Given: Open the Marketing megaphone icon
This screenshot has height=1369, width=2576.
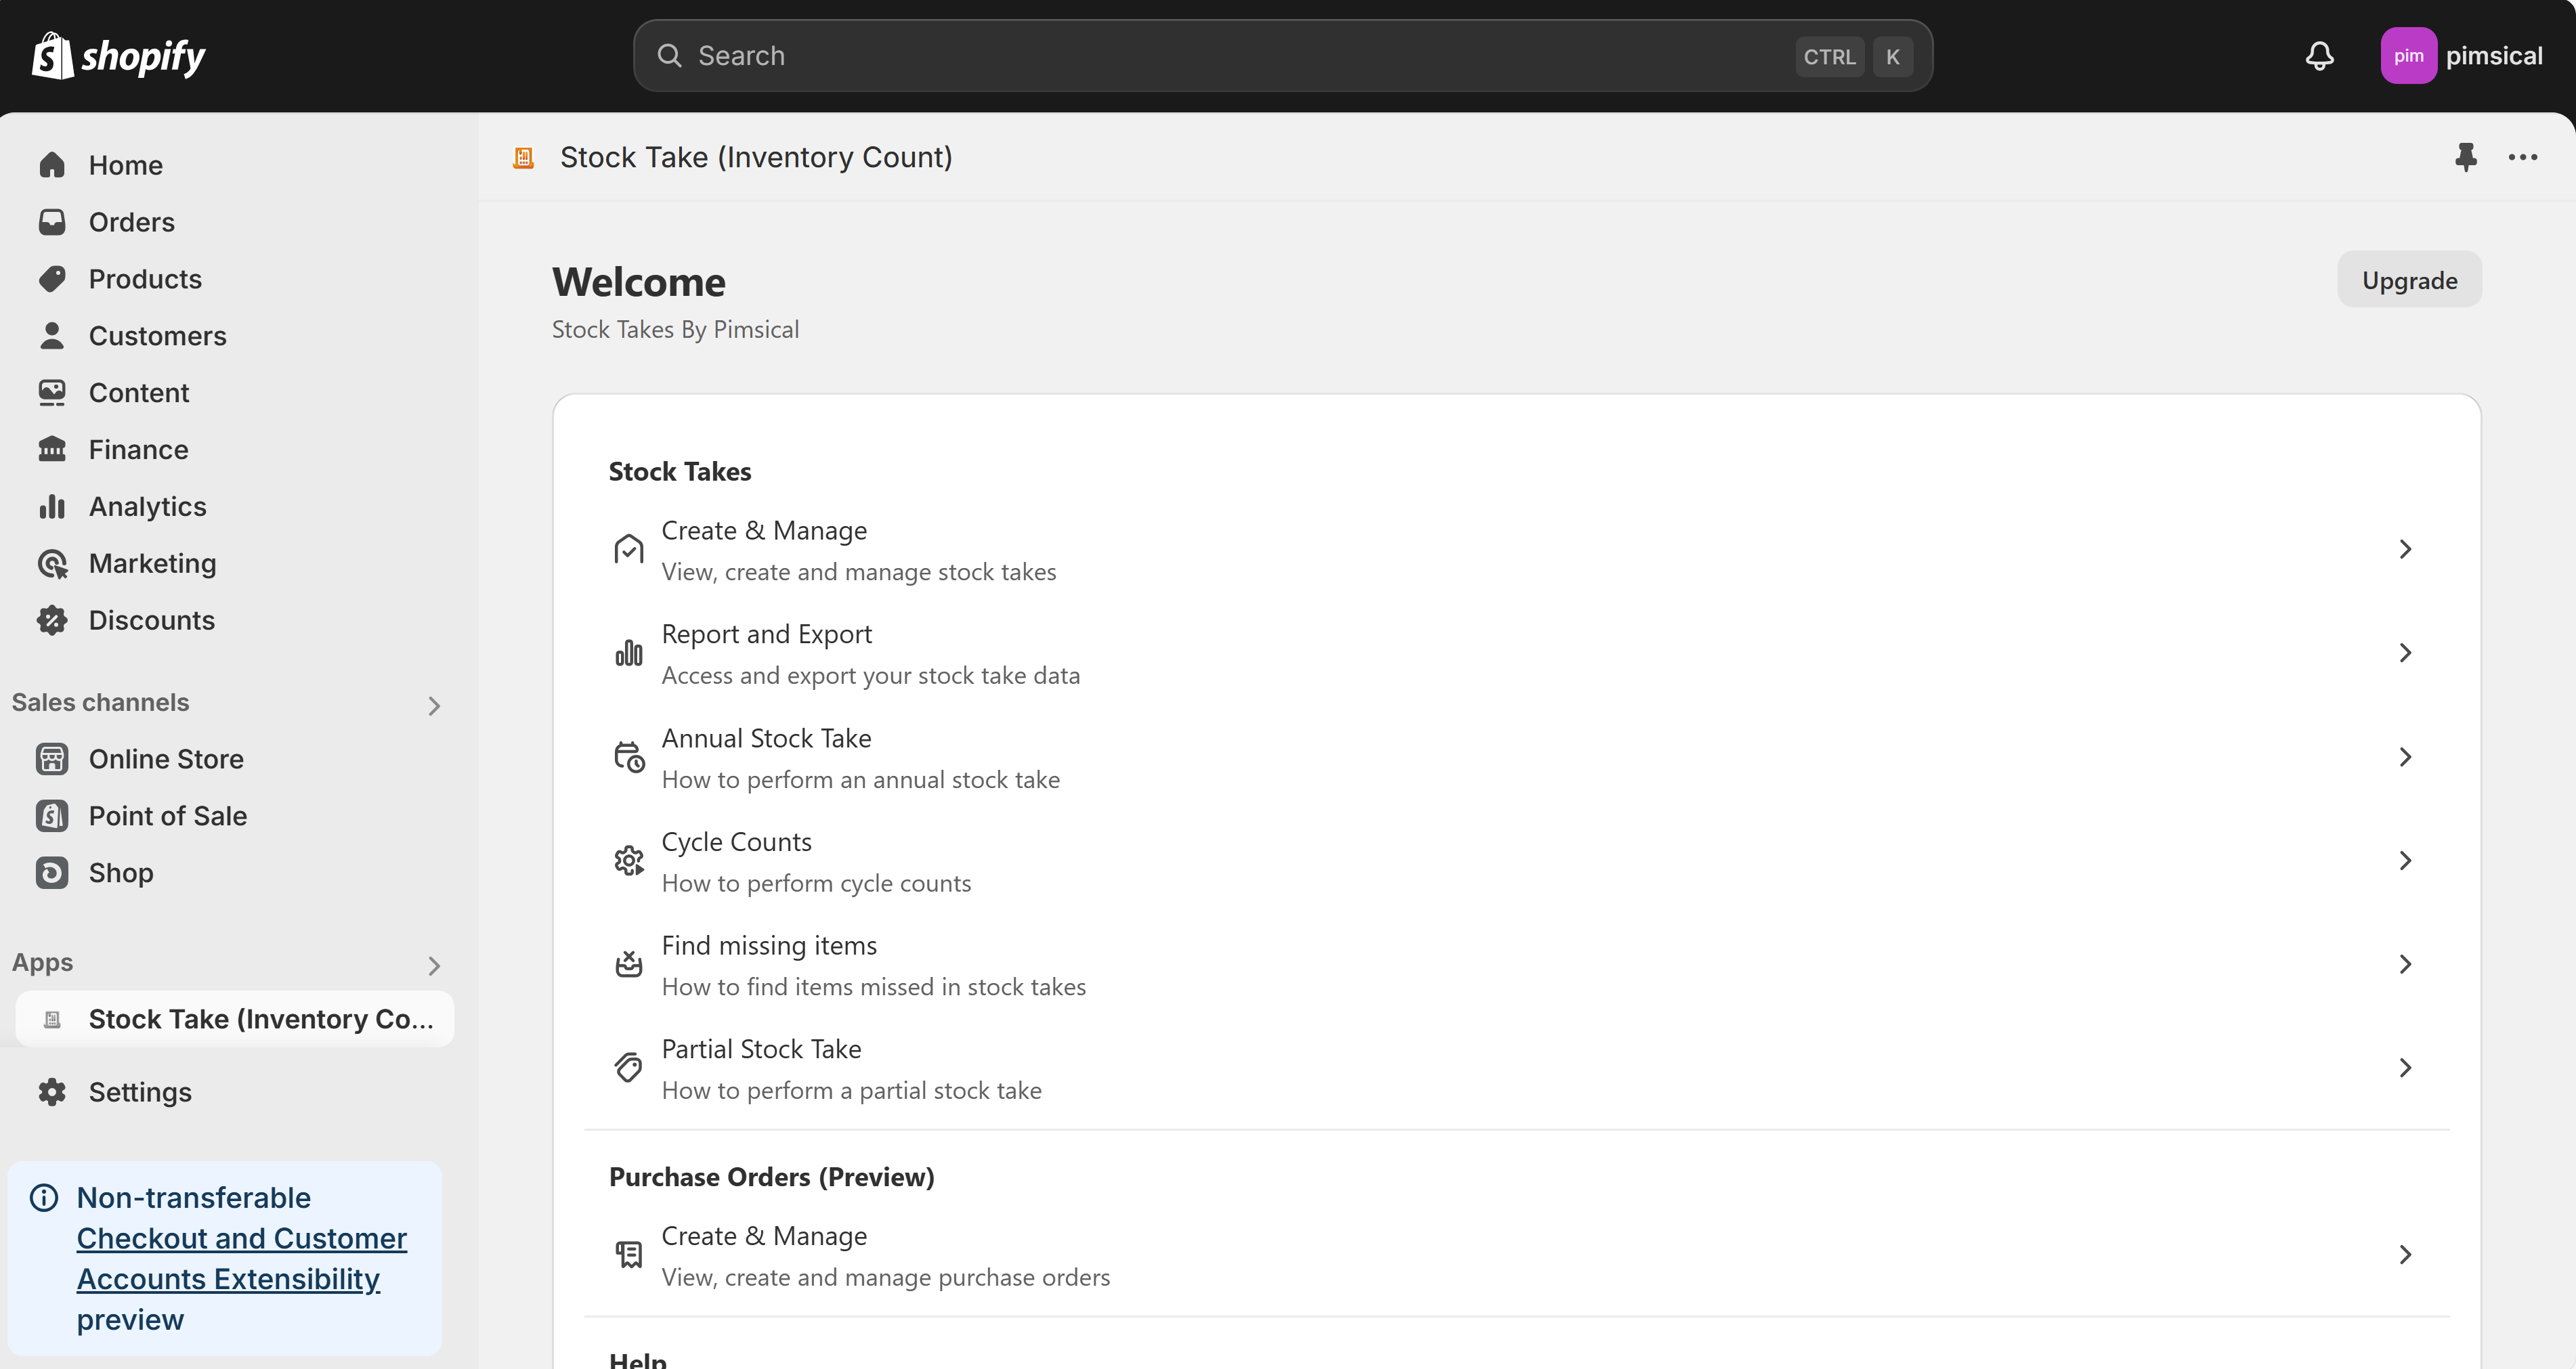Looking at the screenshot, I should [x=52, y=563].
